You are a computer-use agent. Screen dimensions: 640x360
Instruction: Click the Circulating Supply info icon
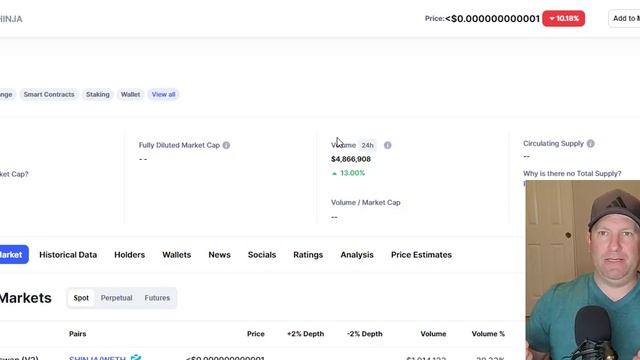[x=590, y=144]
